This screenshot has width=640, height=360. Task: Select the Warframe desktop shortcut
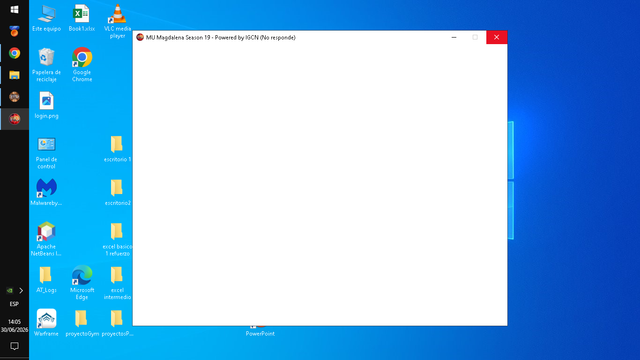pos(46,323)
